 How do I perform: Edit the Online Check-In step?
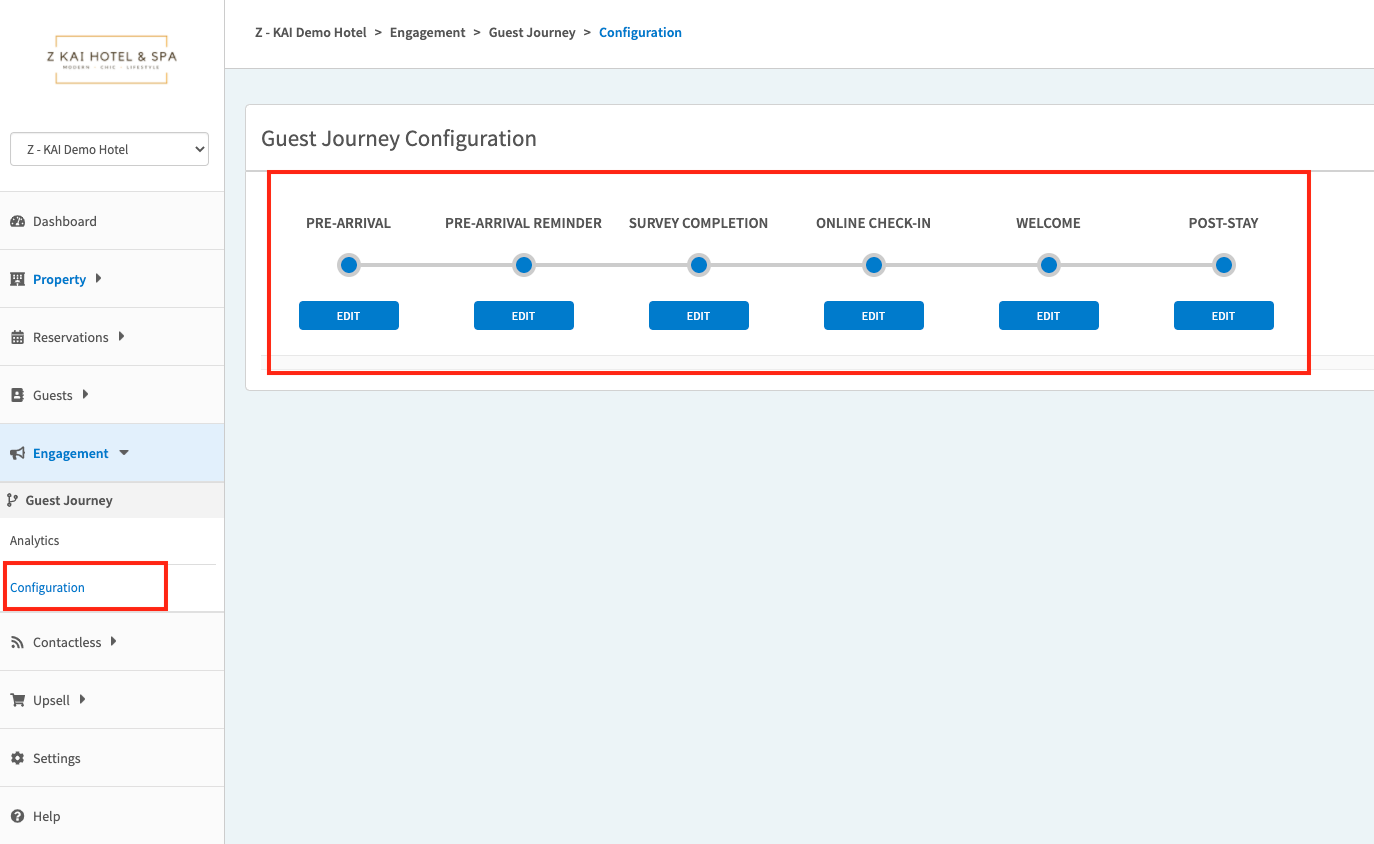tap(873, 316)
